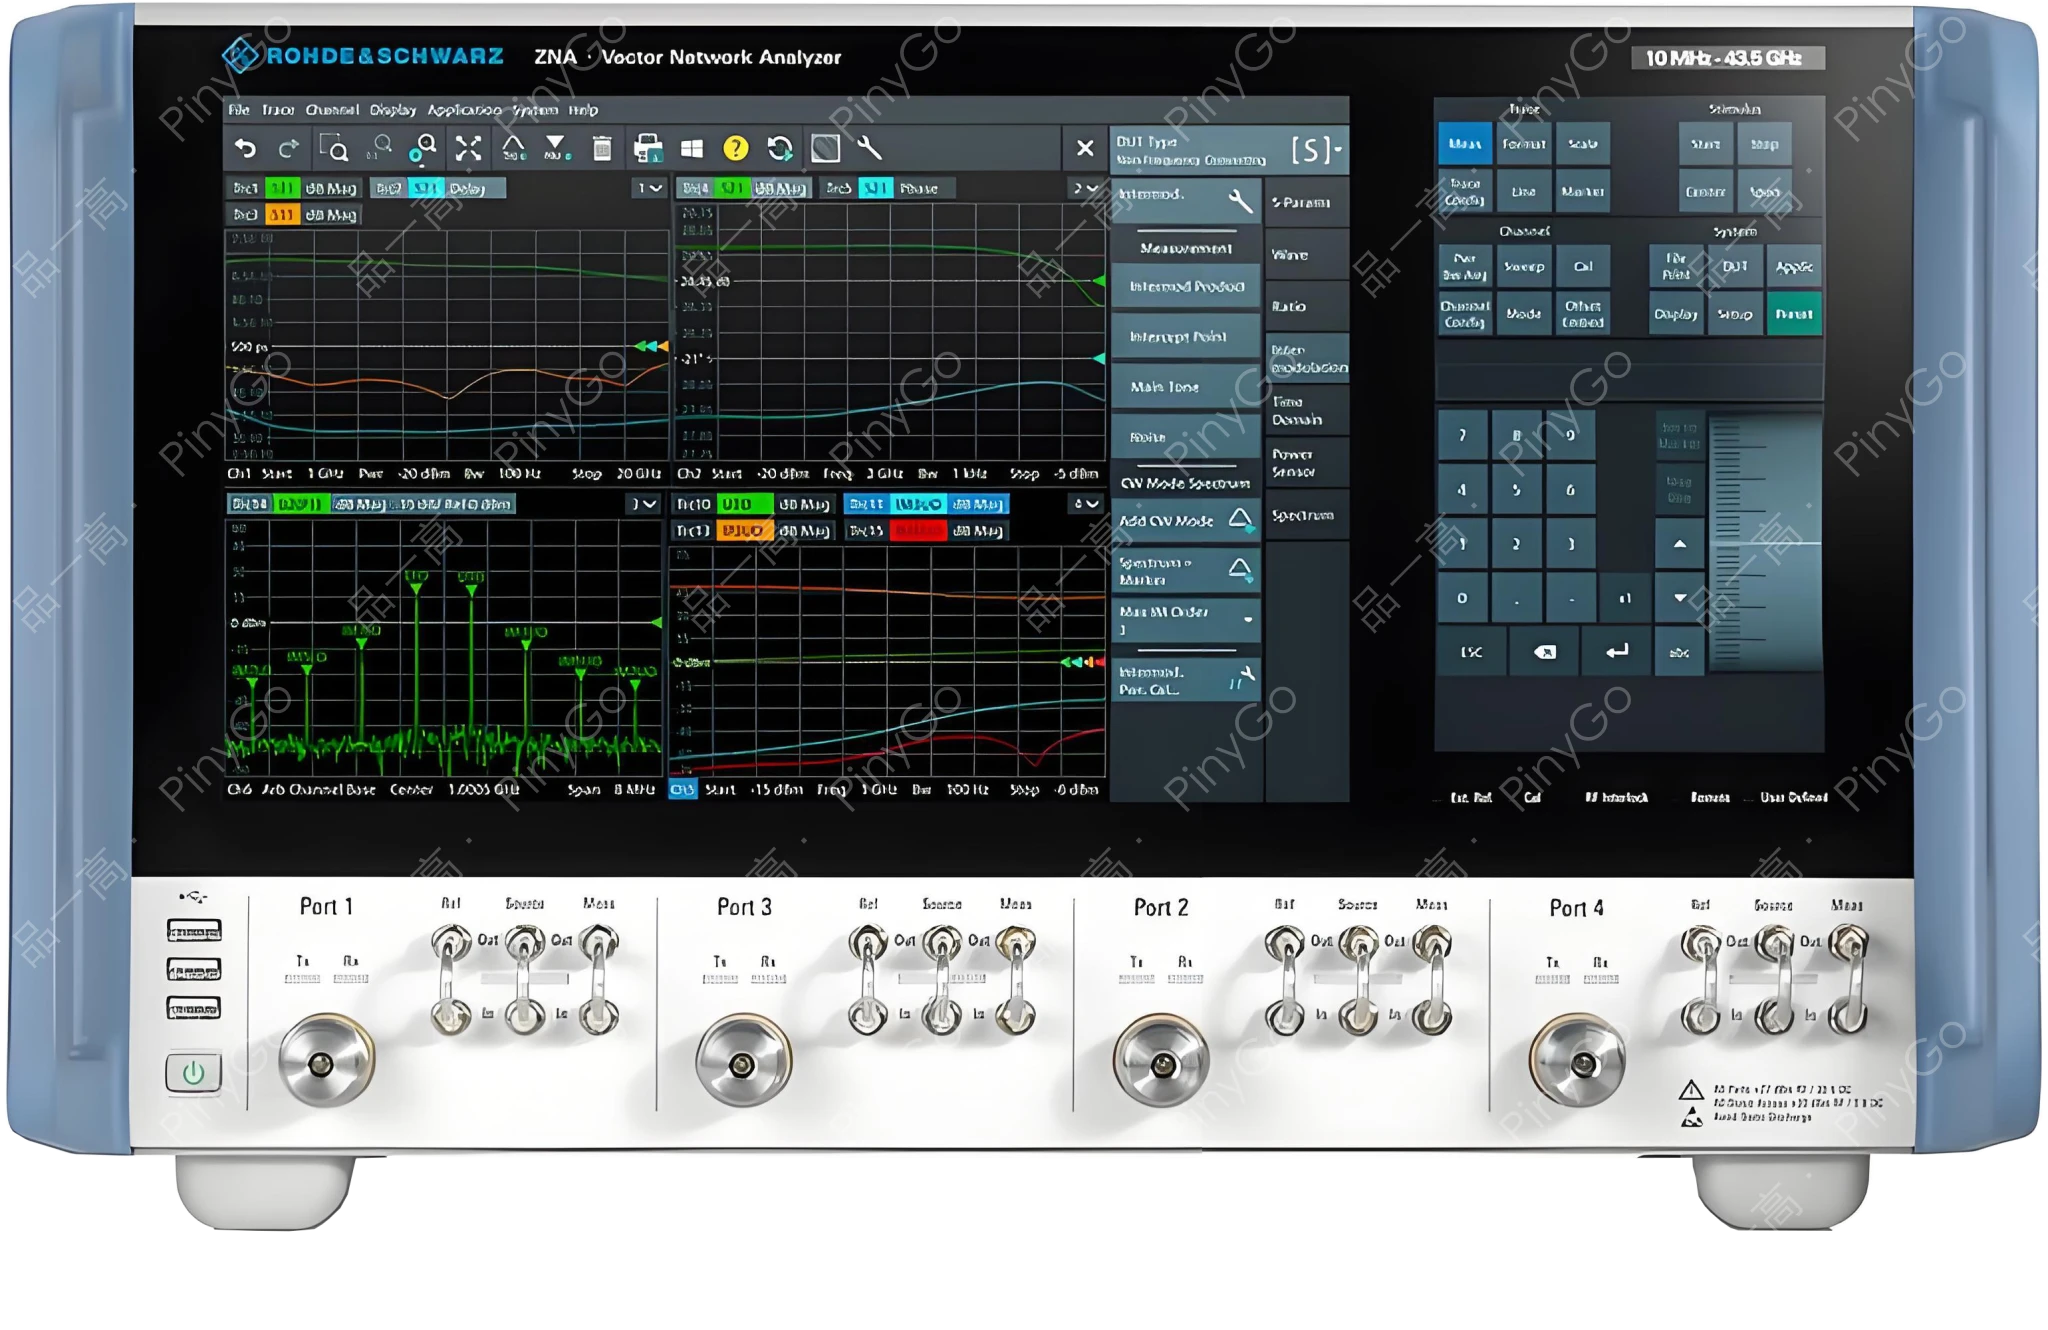Open the yellow help question mark
The width and height of the screenshot is (2048, 1330).
coord(735,149)
